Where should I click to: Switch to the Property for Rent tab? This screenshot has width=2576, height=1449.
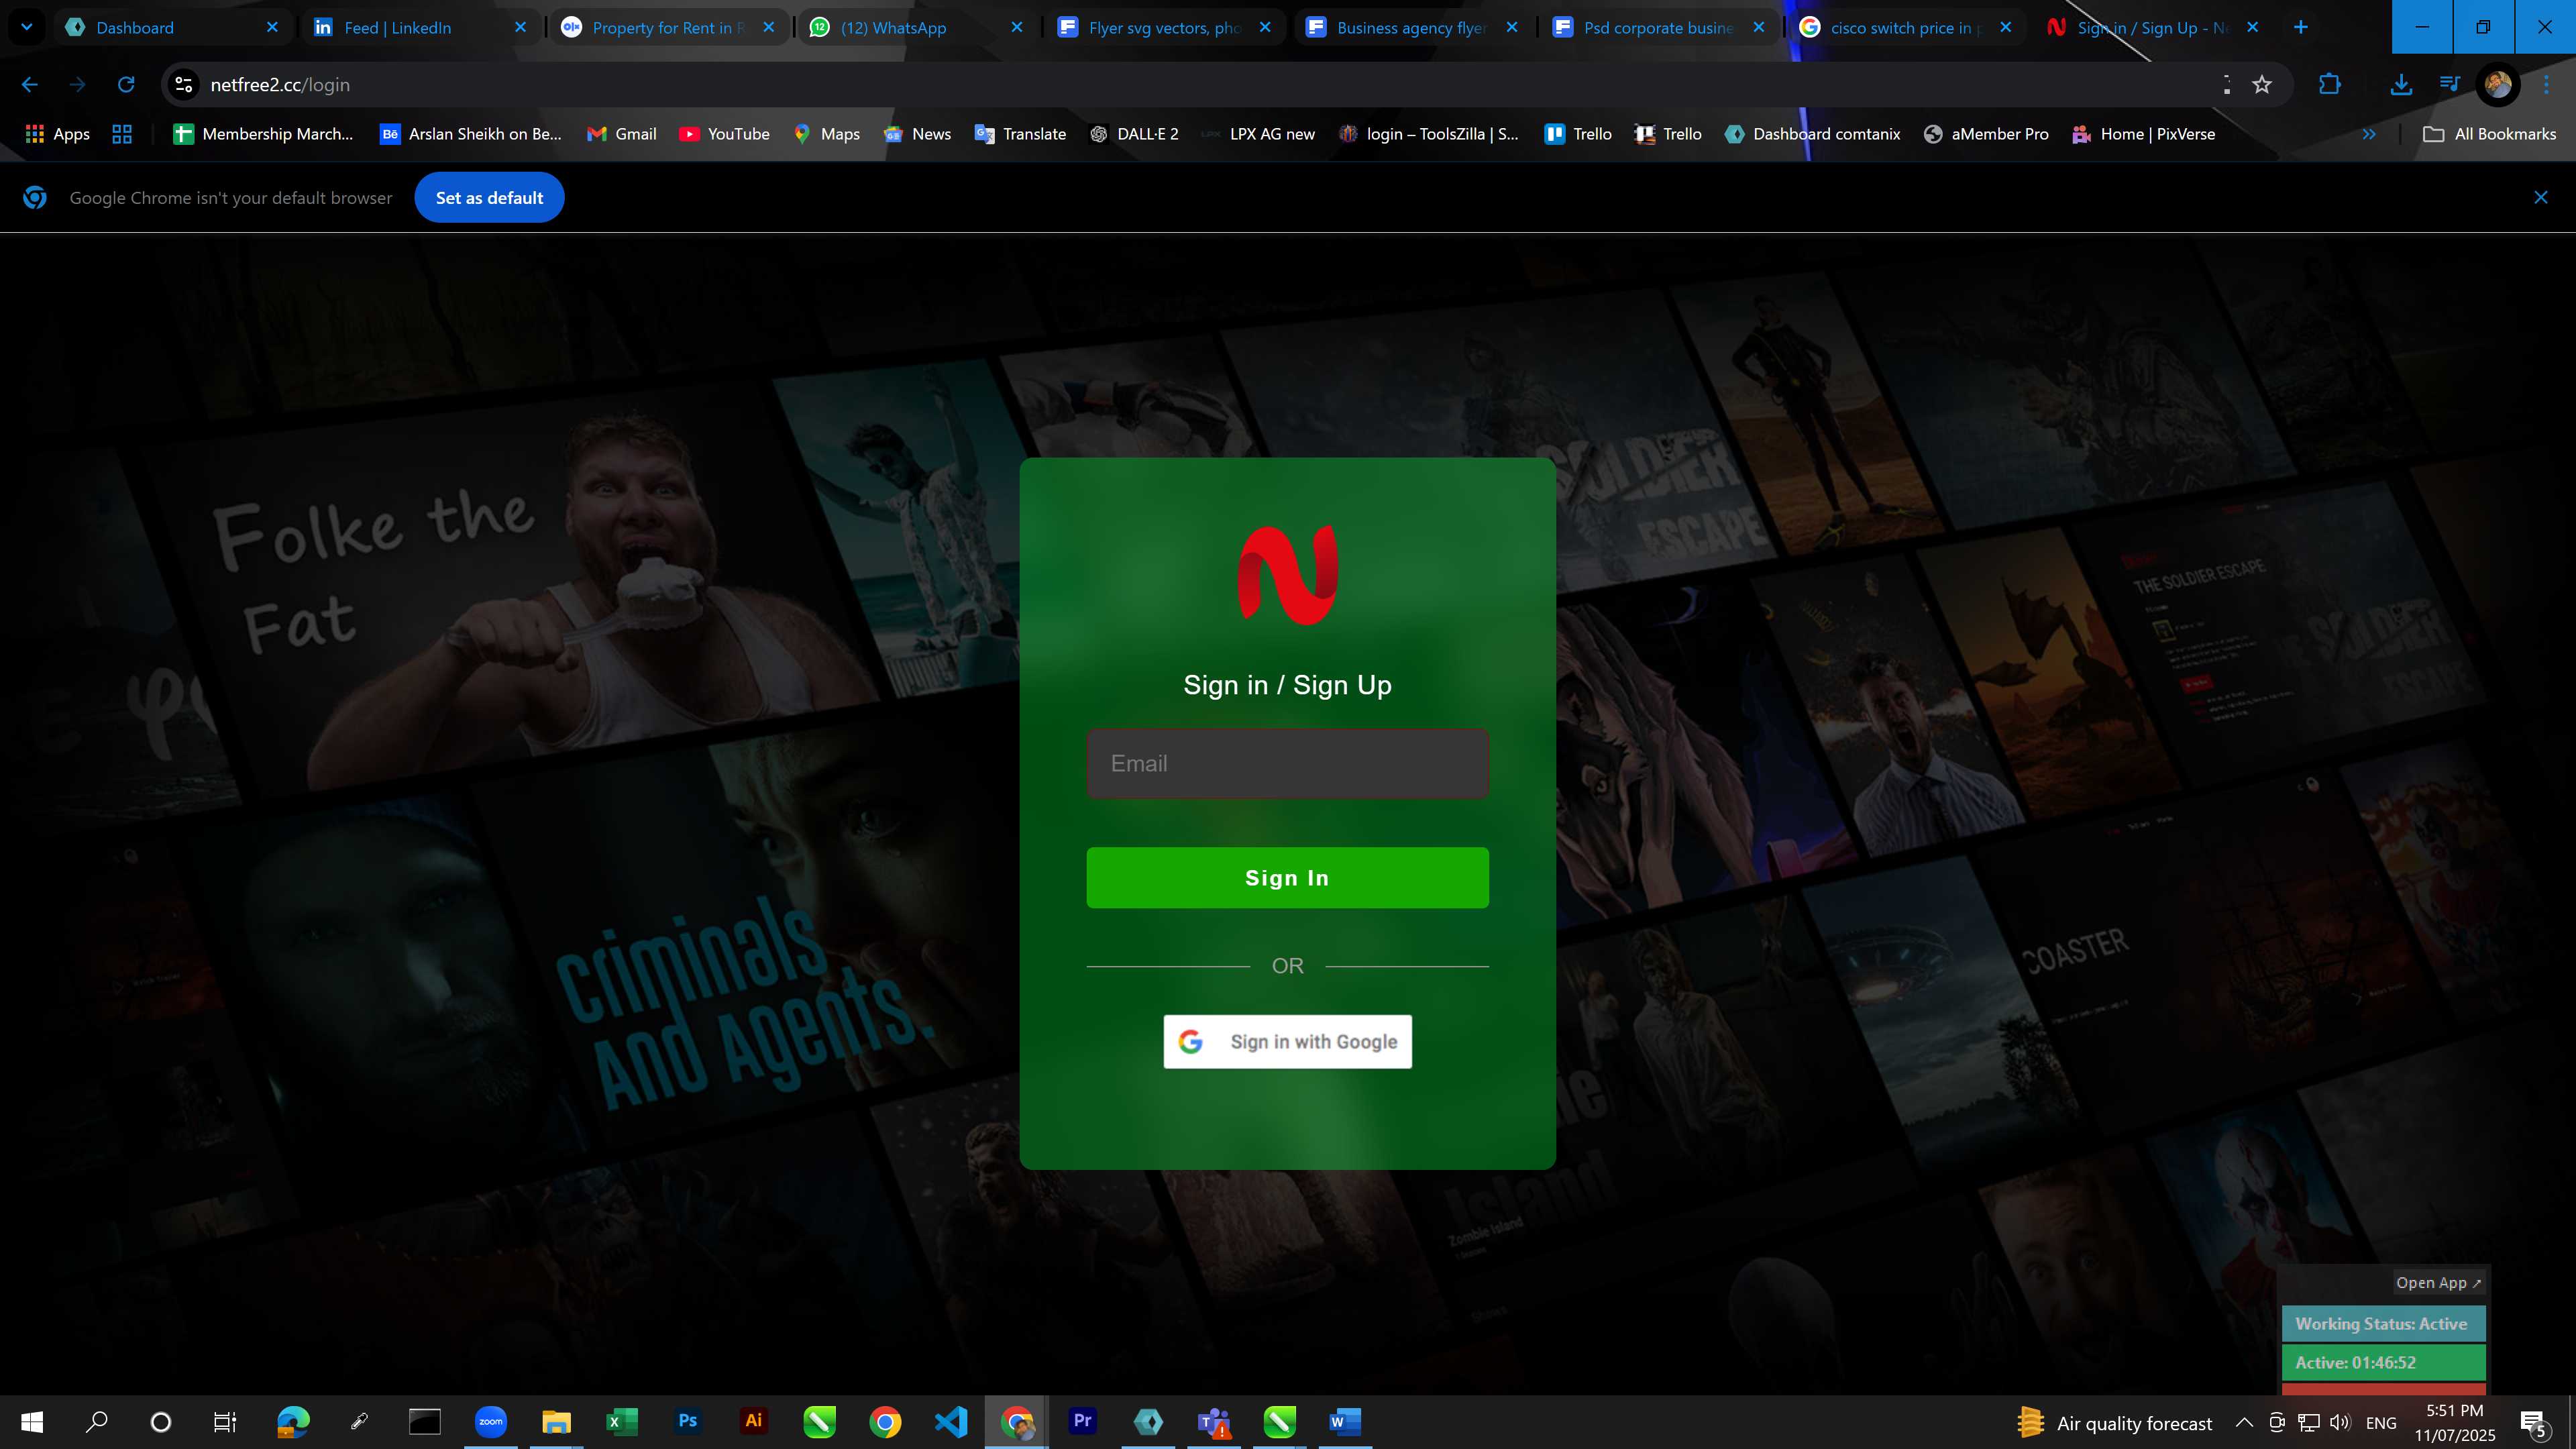pyautogui.click(x=668, y=27)
